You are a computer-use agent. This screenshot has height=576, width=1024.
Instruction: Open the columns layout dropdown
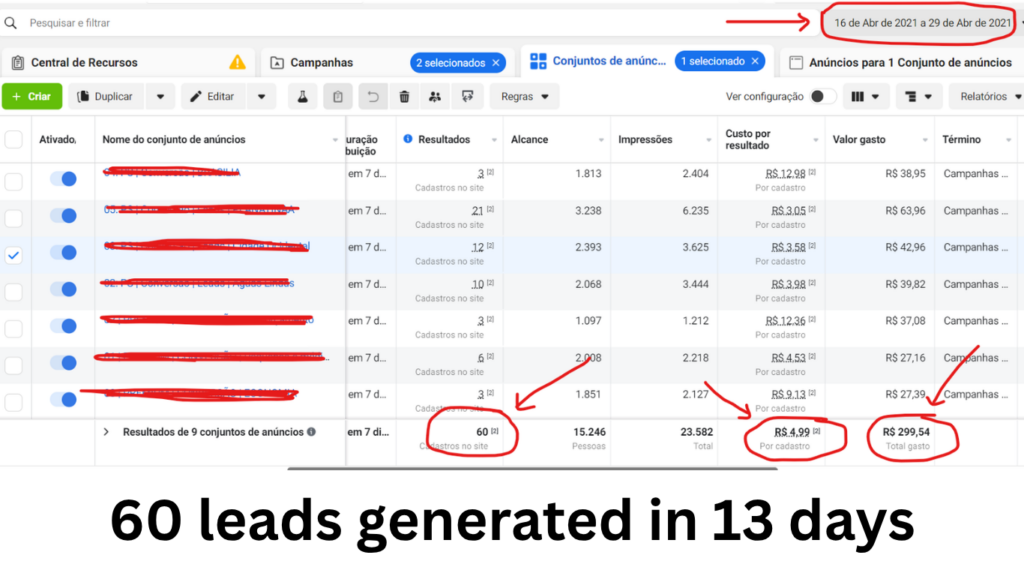(x=865, y=97)
